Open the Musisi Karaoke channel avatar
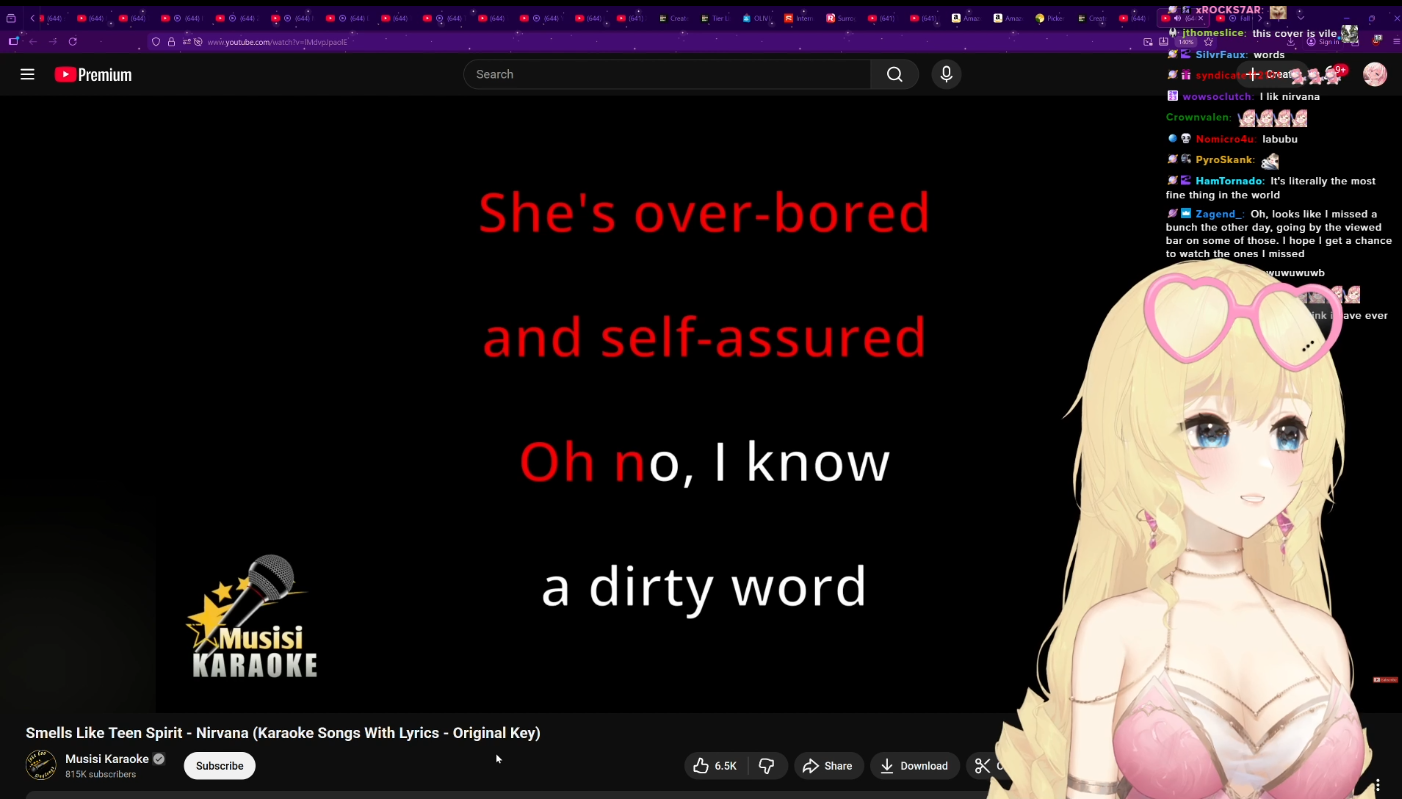This screenshot has width=1402, height=799. coord(41,766)
